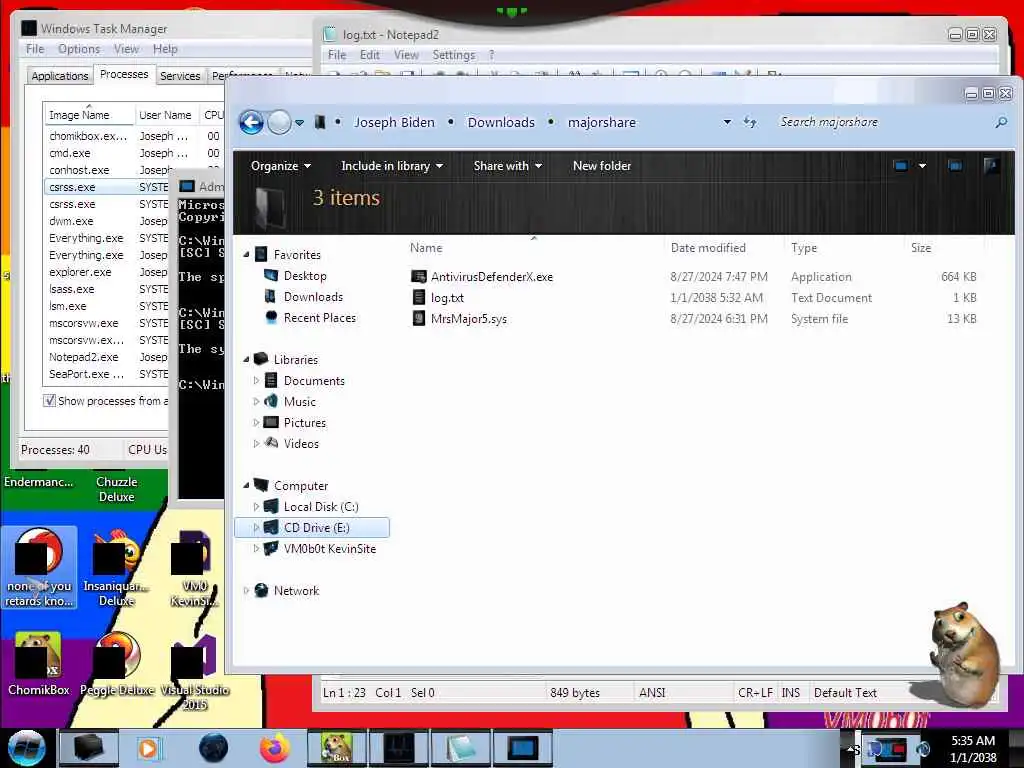Select the majorshare breadcrumb
The height and width of the screenshot is (768, 1024).
tap(601, 122)
